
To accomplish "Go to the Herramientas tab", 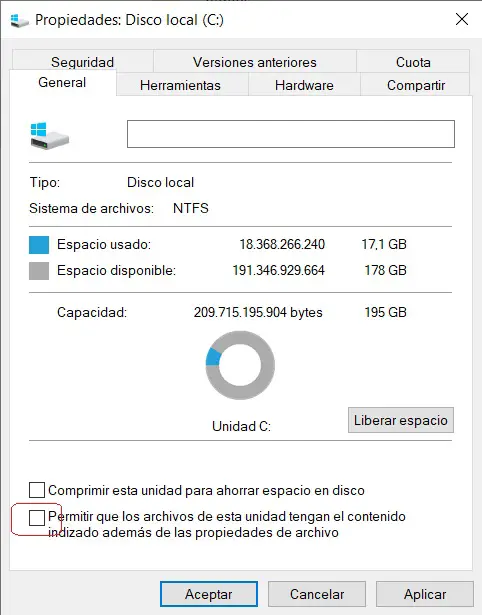I will coord(180,85).
